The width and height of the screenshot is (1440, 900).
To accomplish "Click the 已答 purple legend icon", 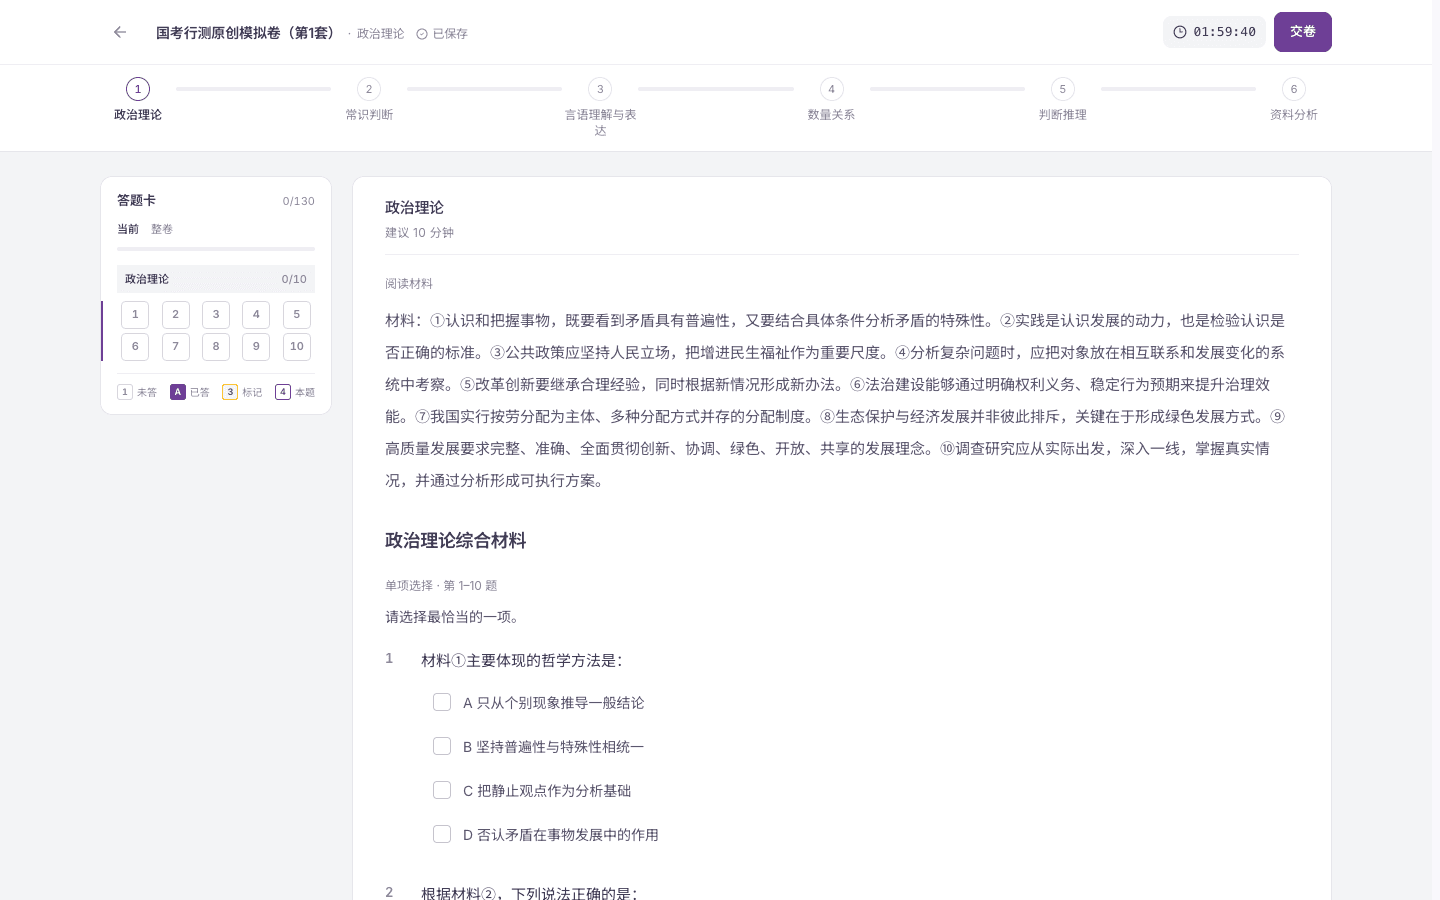I will pyautogui.click(x=178, y=392).
